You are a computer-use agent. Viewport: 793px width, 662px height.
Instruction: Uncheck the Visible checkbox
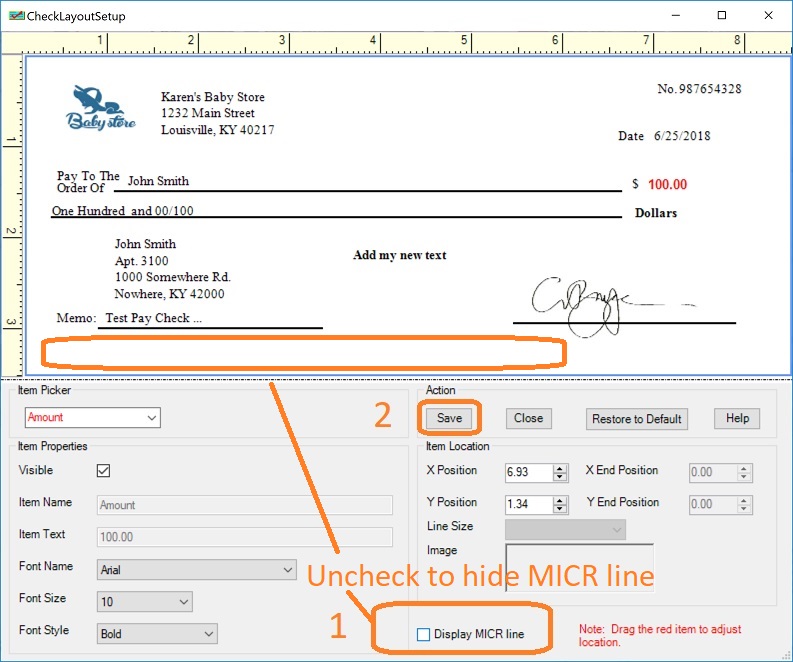coord(103,471)
